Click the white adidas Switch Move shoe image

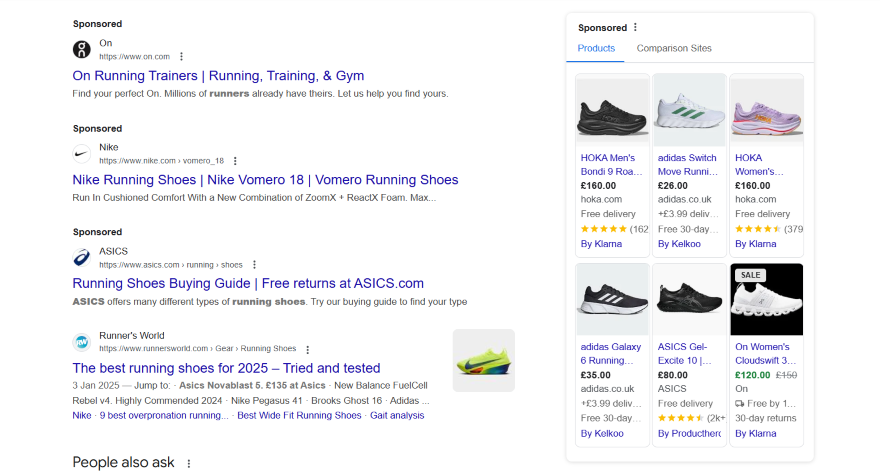[690, 111]
